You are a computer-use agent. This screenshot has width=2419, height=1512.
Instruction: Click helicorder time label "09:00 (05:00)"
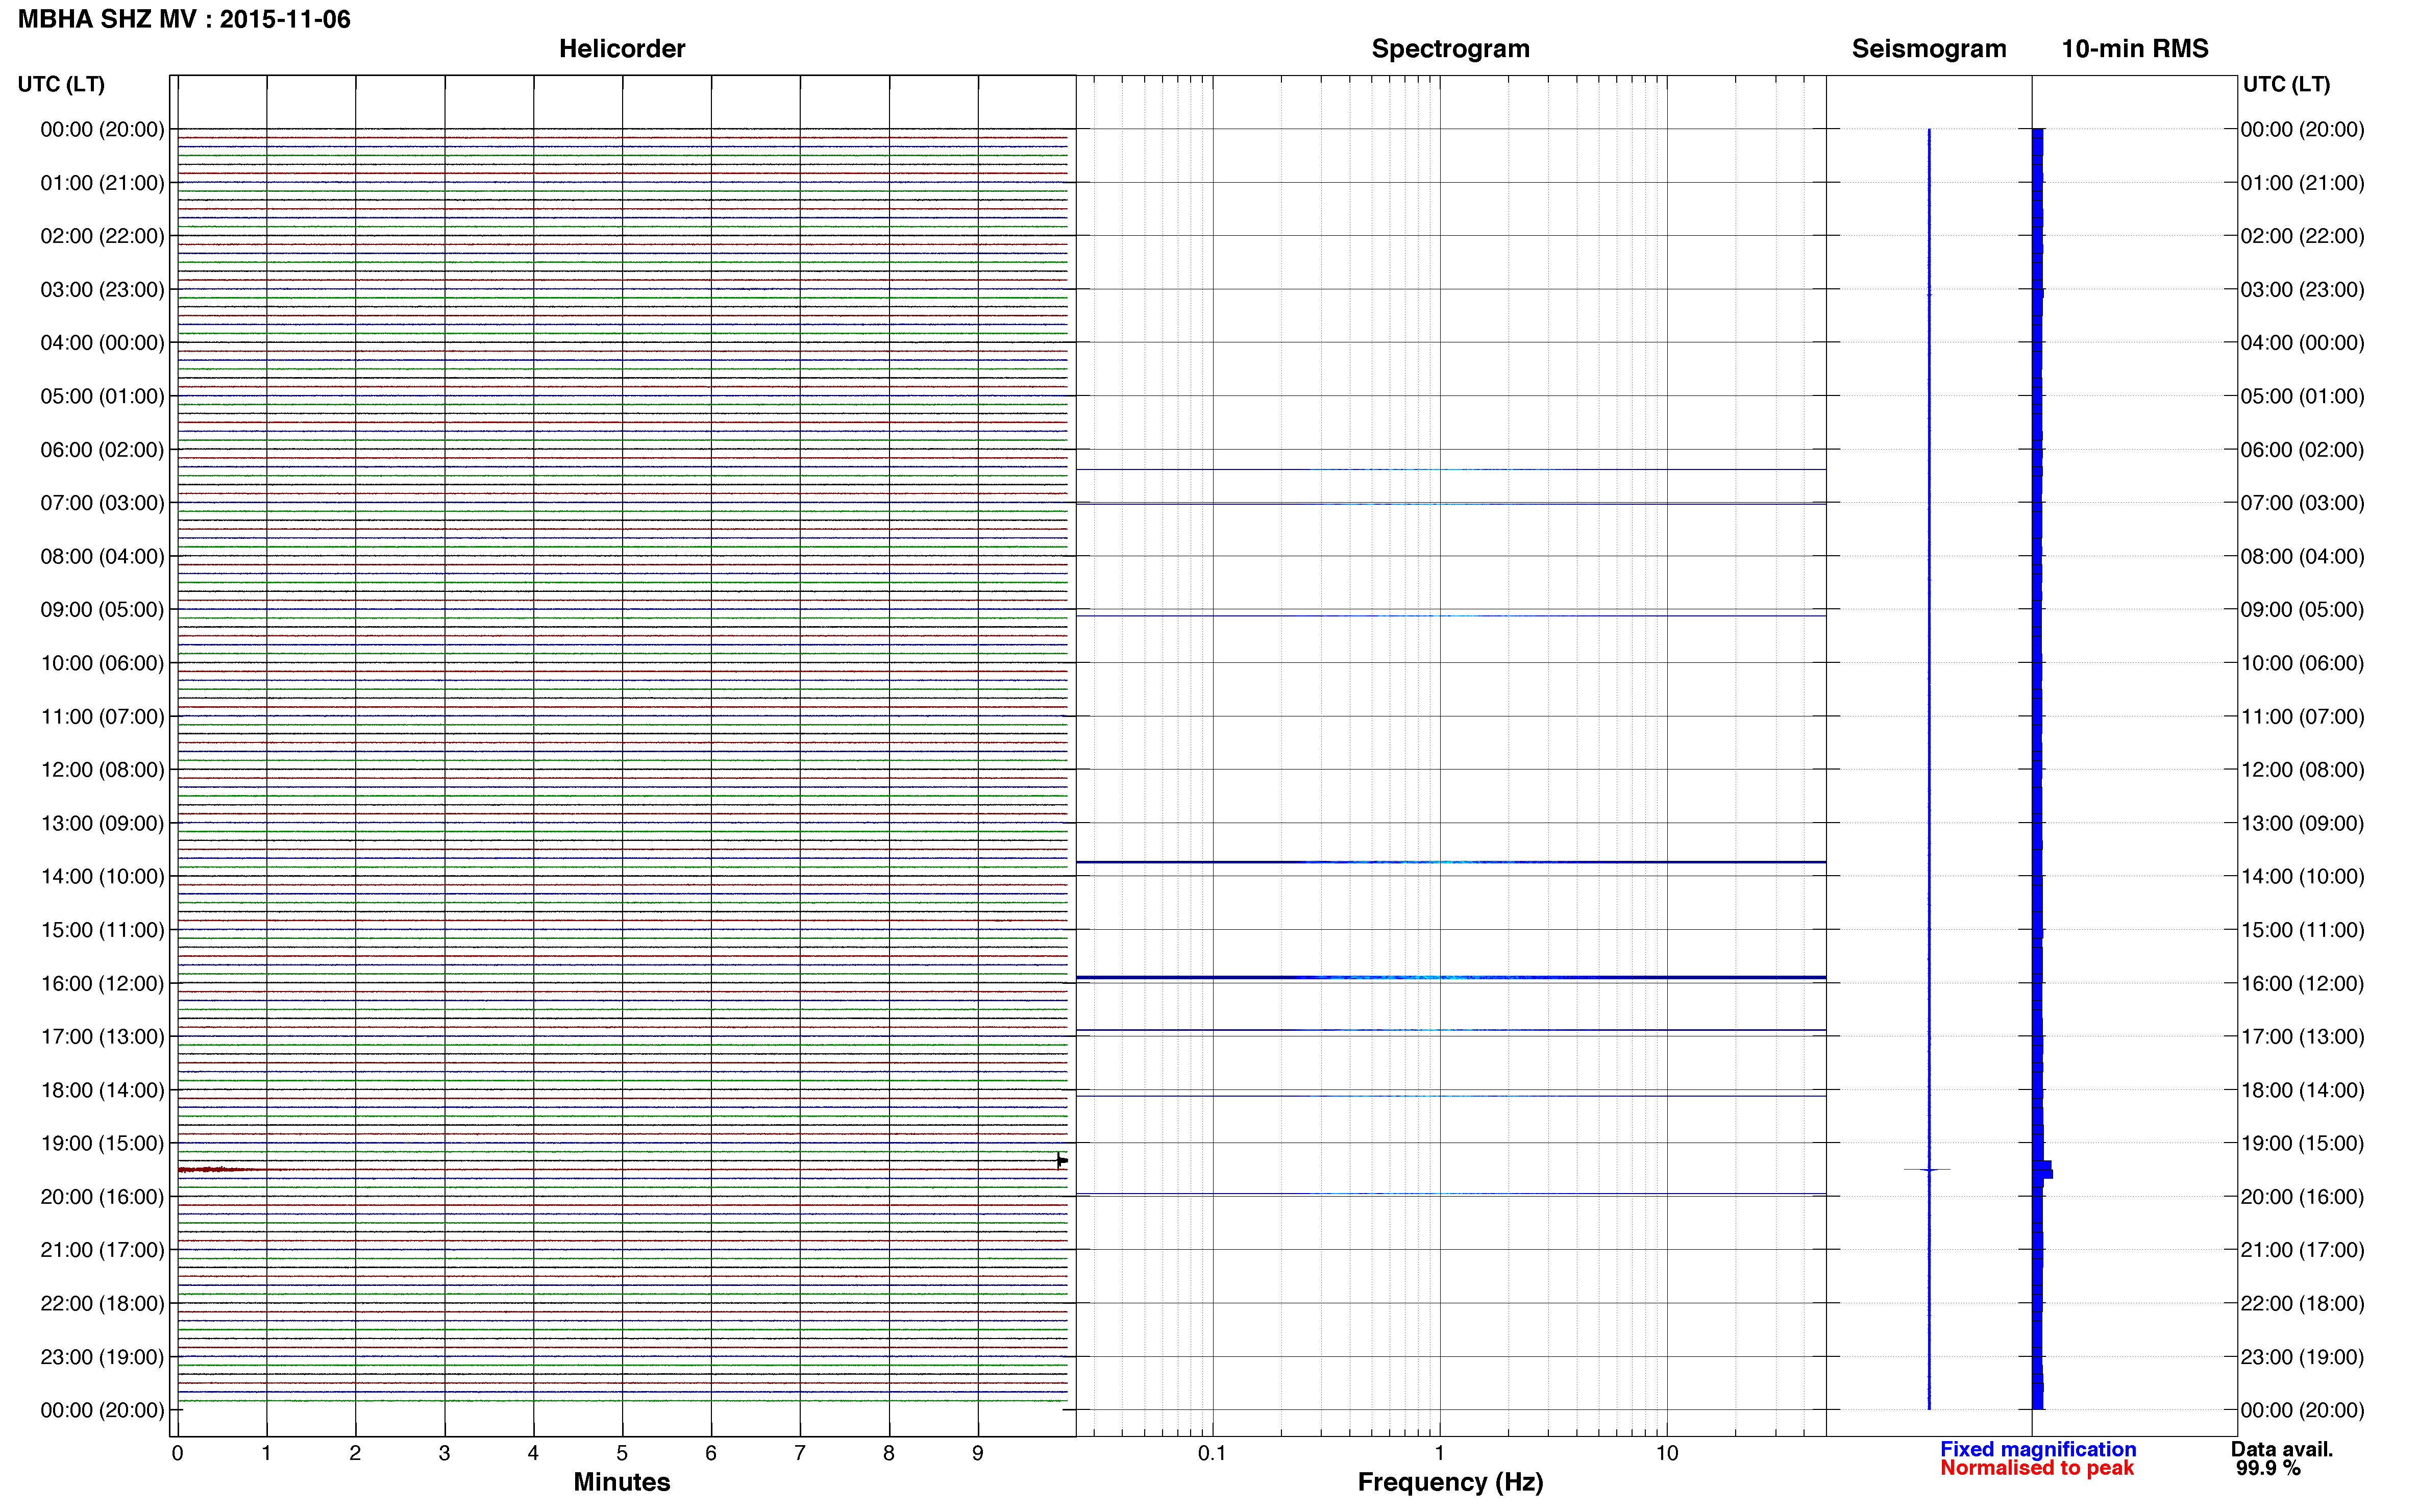click(102, 610)
